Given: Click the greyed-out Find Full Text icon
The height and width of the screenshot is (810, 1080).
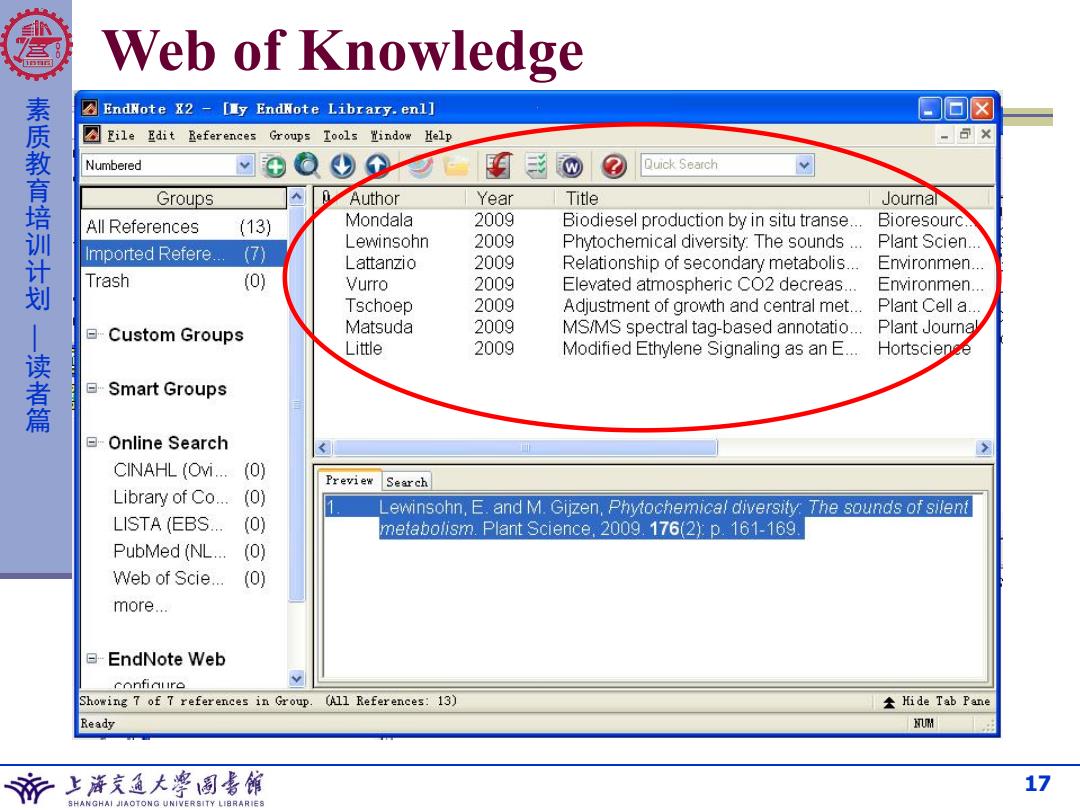Looking at the screenshot, I should (x=420, y=165).
